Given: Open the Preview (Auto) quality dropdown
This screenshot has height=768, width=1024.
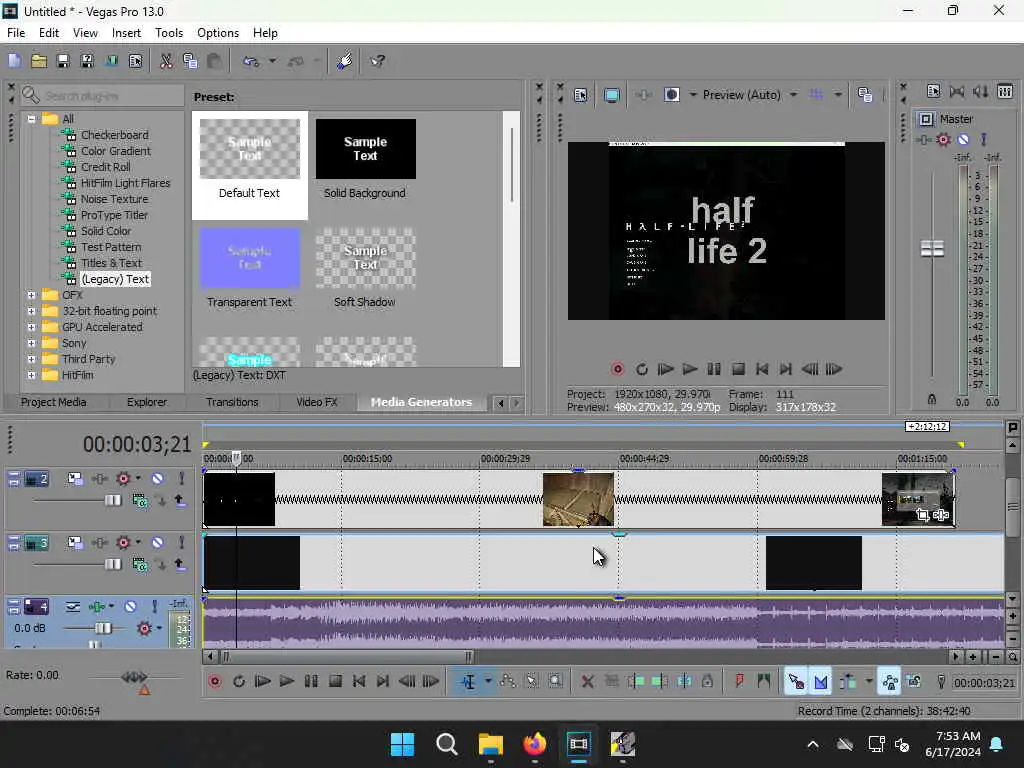Looking at the screenshot, I should point(750,95).
